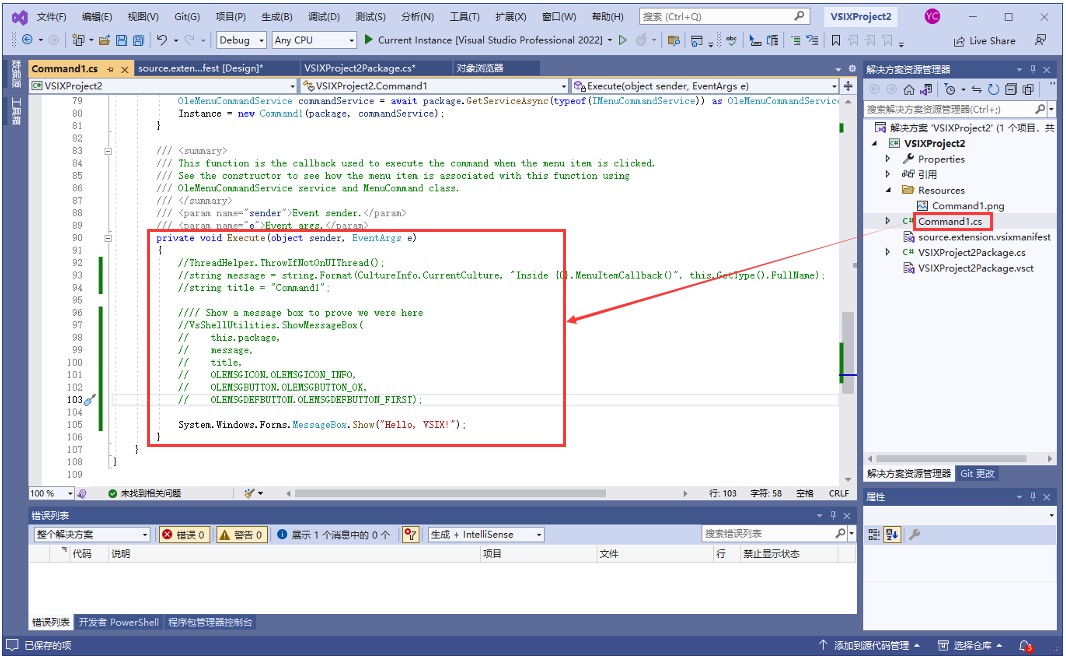
Task: Click 选择仓库 in status bar
Action: pos(970,645)
